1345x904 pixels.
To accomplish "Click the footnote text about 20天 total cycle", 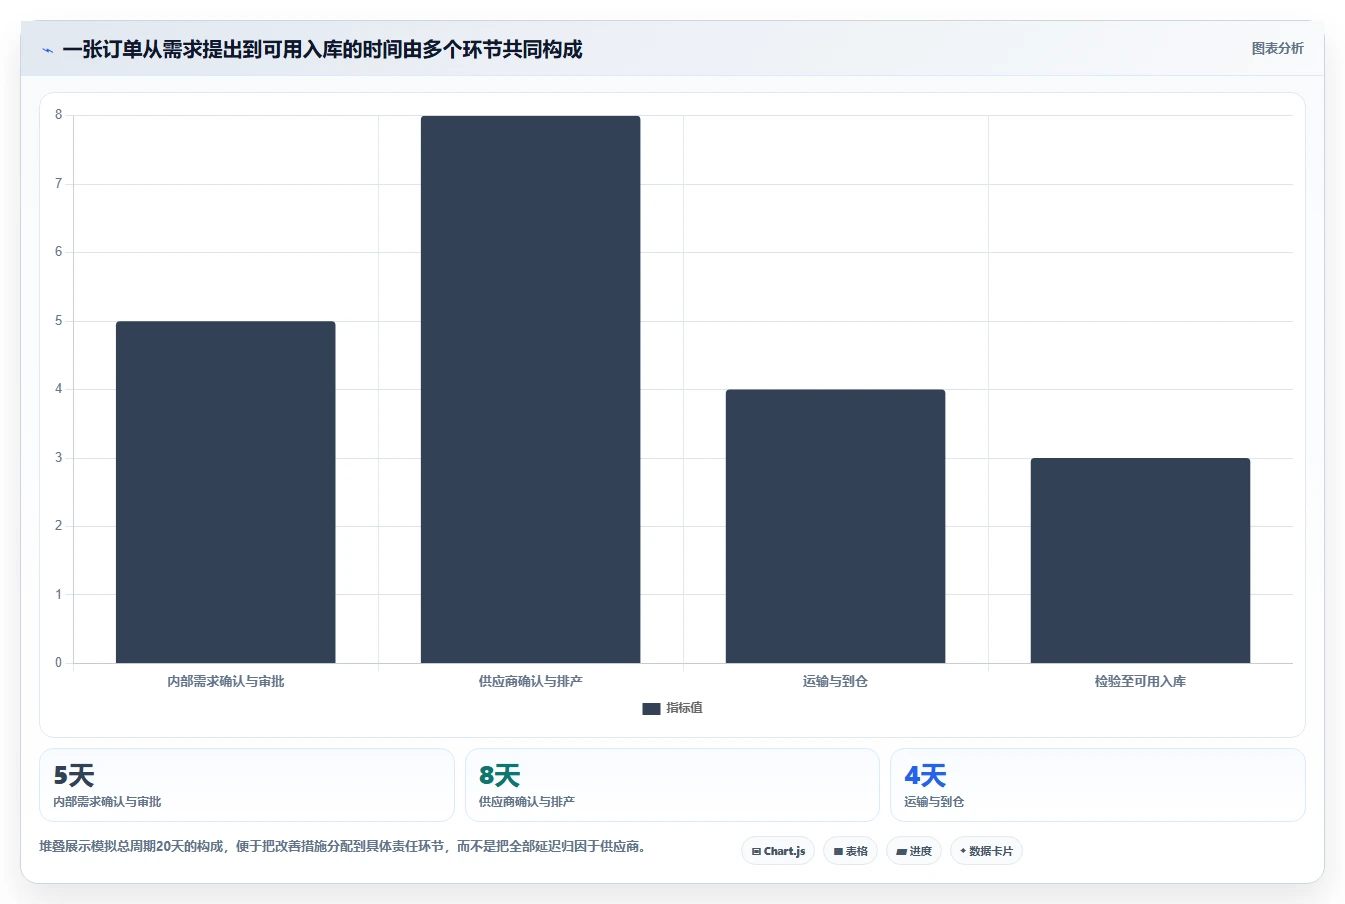I will point(345,846).
